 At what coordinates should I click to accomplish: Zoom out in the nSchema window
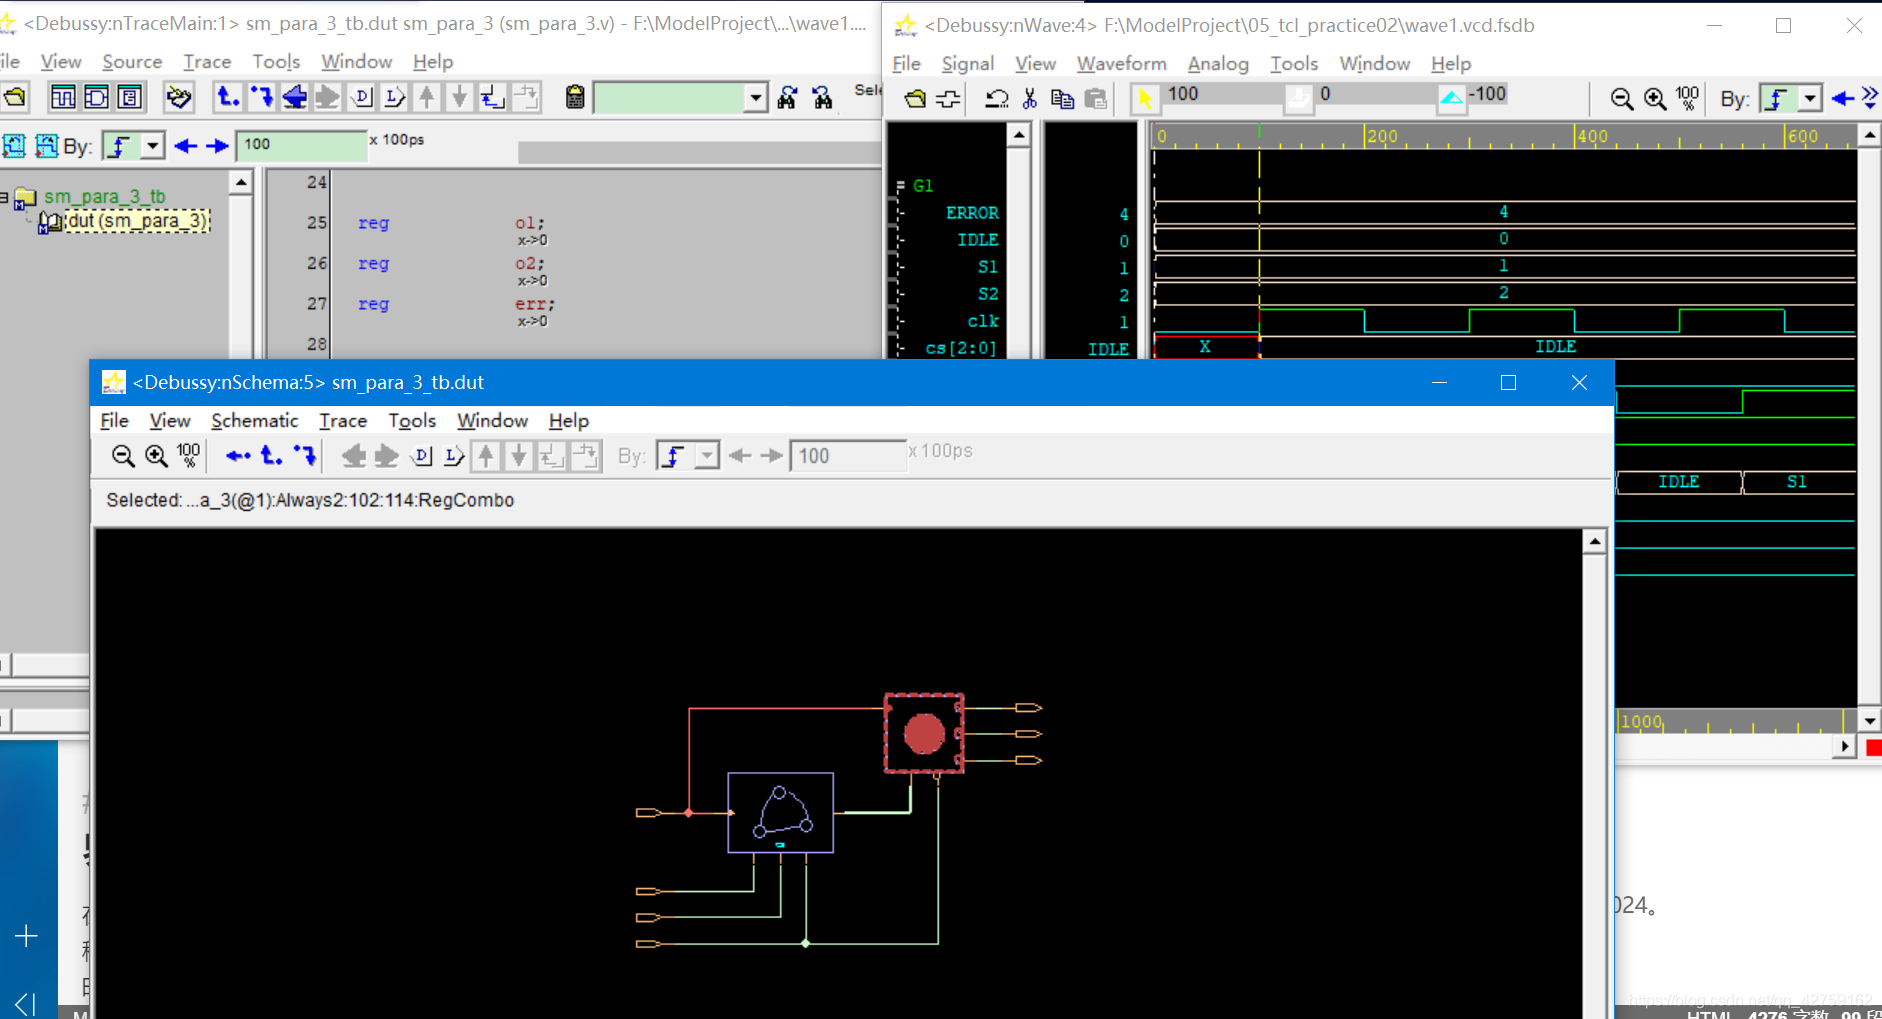(x=123, y=456)
